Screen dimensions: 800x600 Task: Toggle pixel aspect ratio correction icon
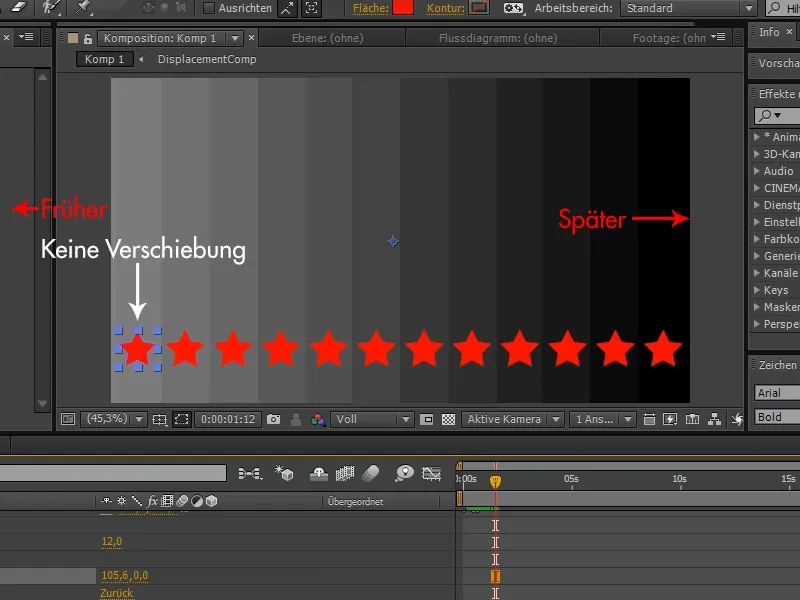pos(649,419)
